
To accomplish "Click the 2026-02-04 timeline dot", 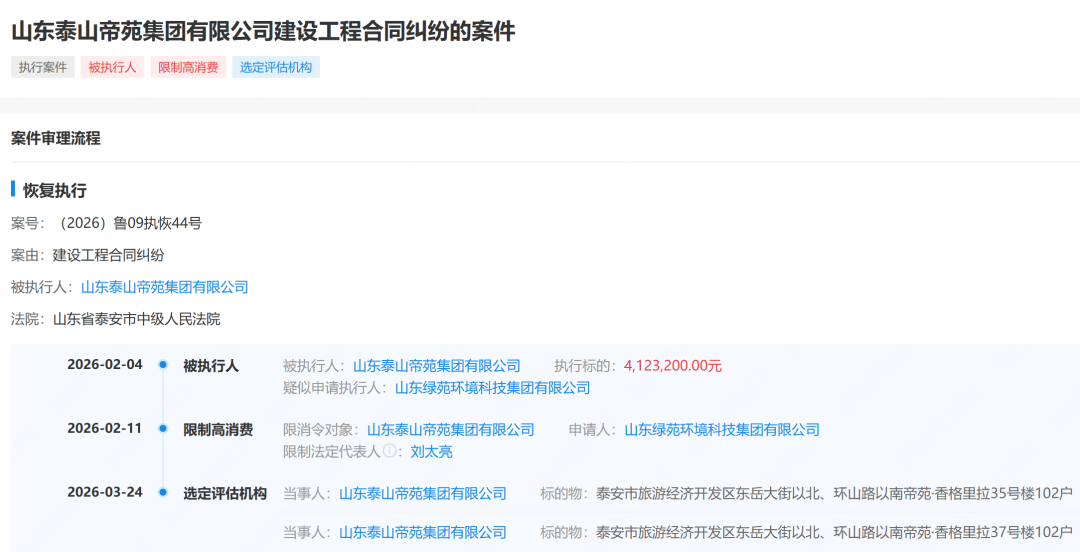I will point(163,365).
